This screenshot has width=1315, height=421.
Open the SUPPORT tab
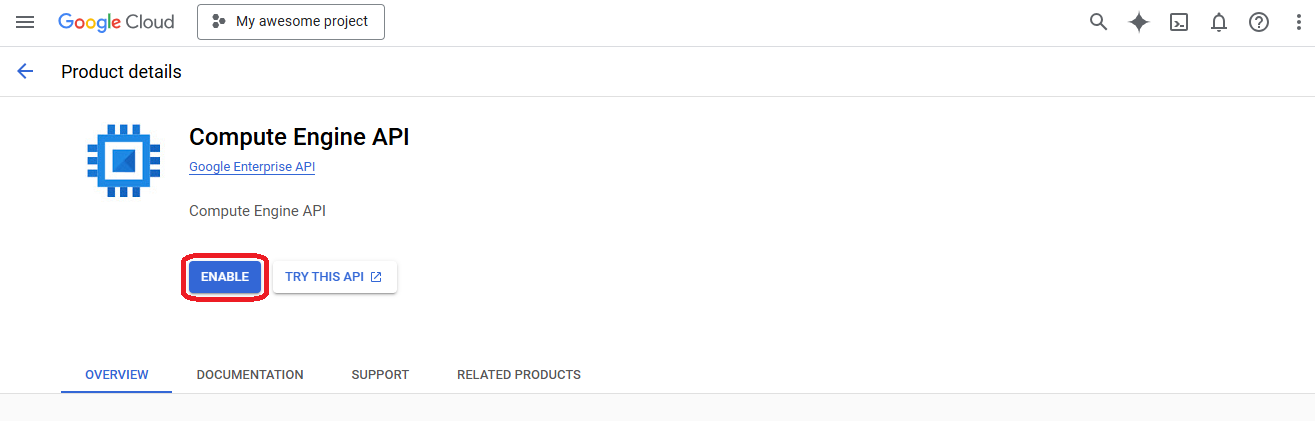380,375
